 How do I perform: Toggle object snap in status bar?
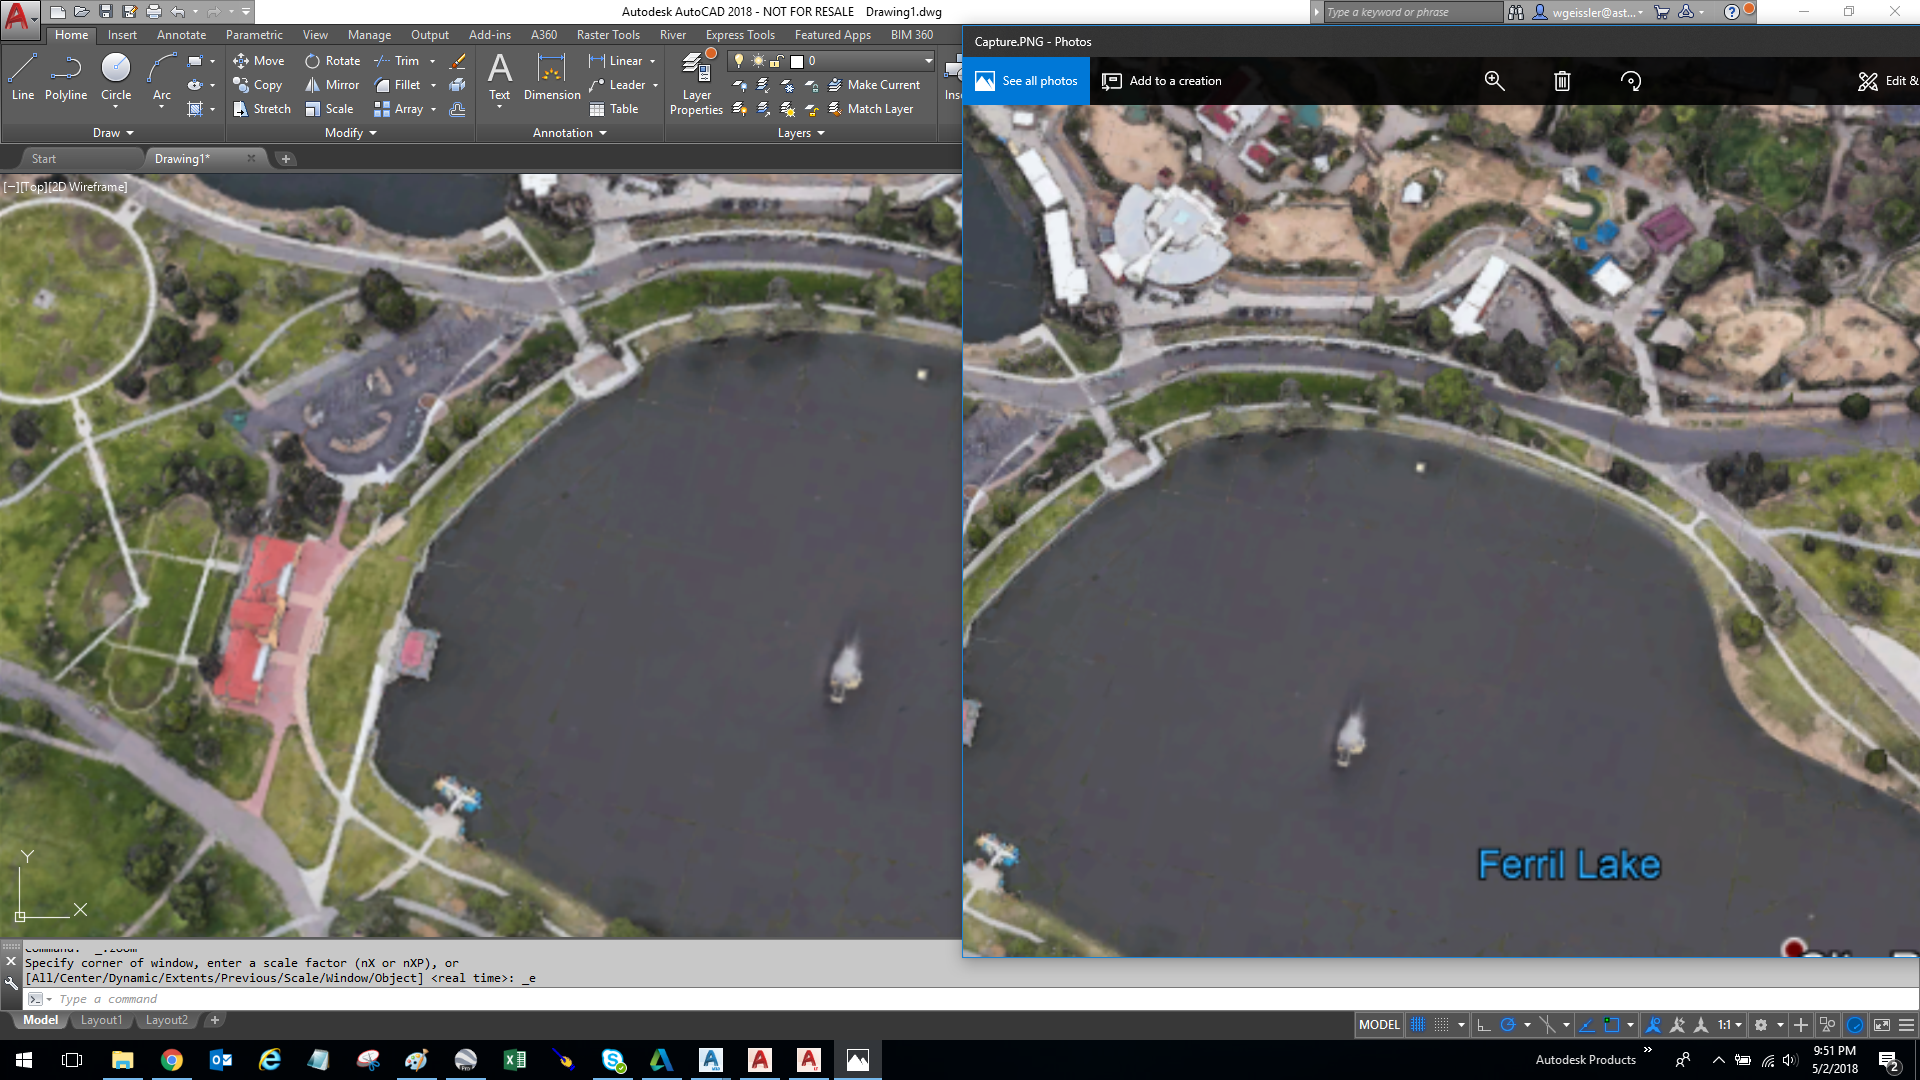tap(1612, 1025)
